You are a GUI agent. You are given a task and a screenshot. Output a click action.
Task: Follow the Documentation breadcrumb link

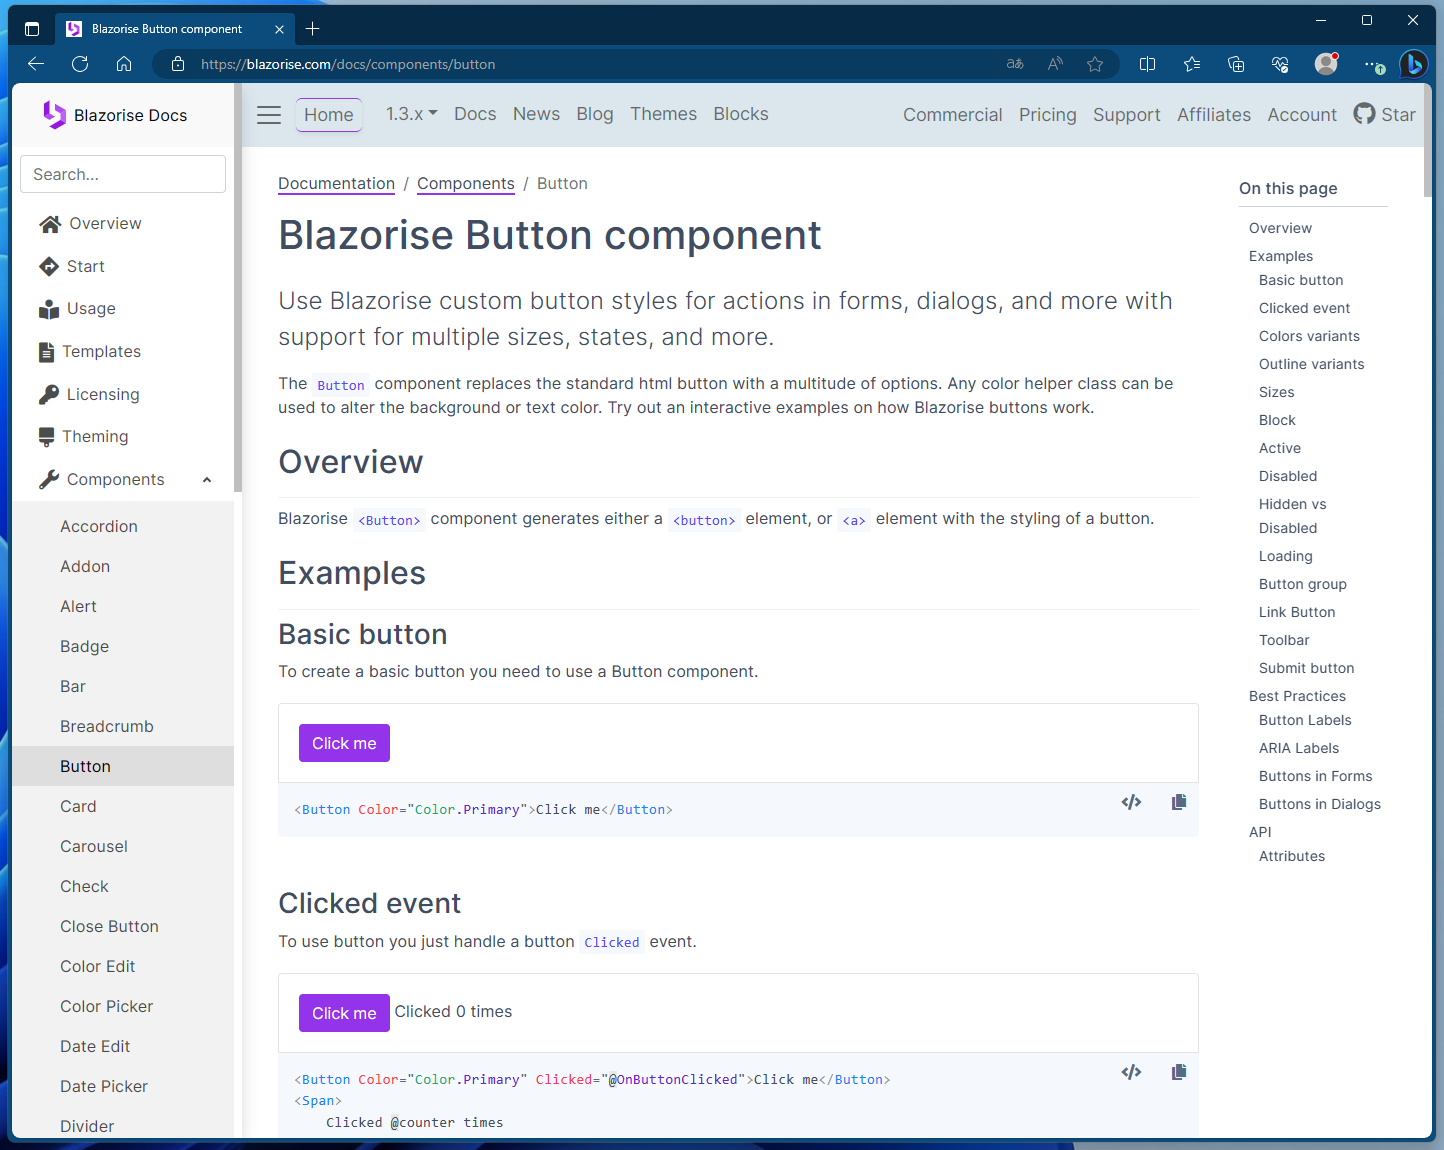tap(336, 183)
